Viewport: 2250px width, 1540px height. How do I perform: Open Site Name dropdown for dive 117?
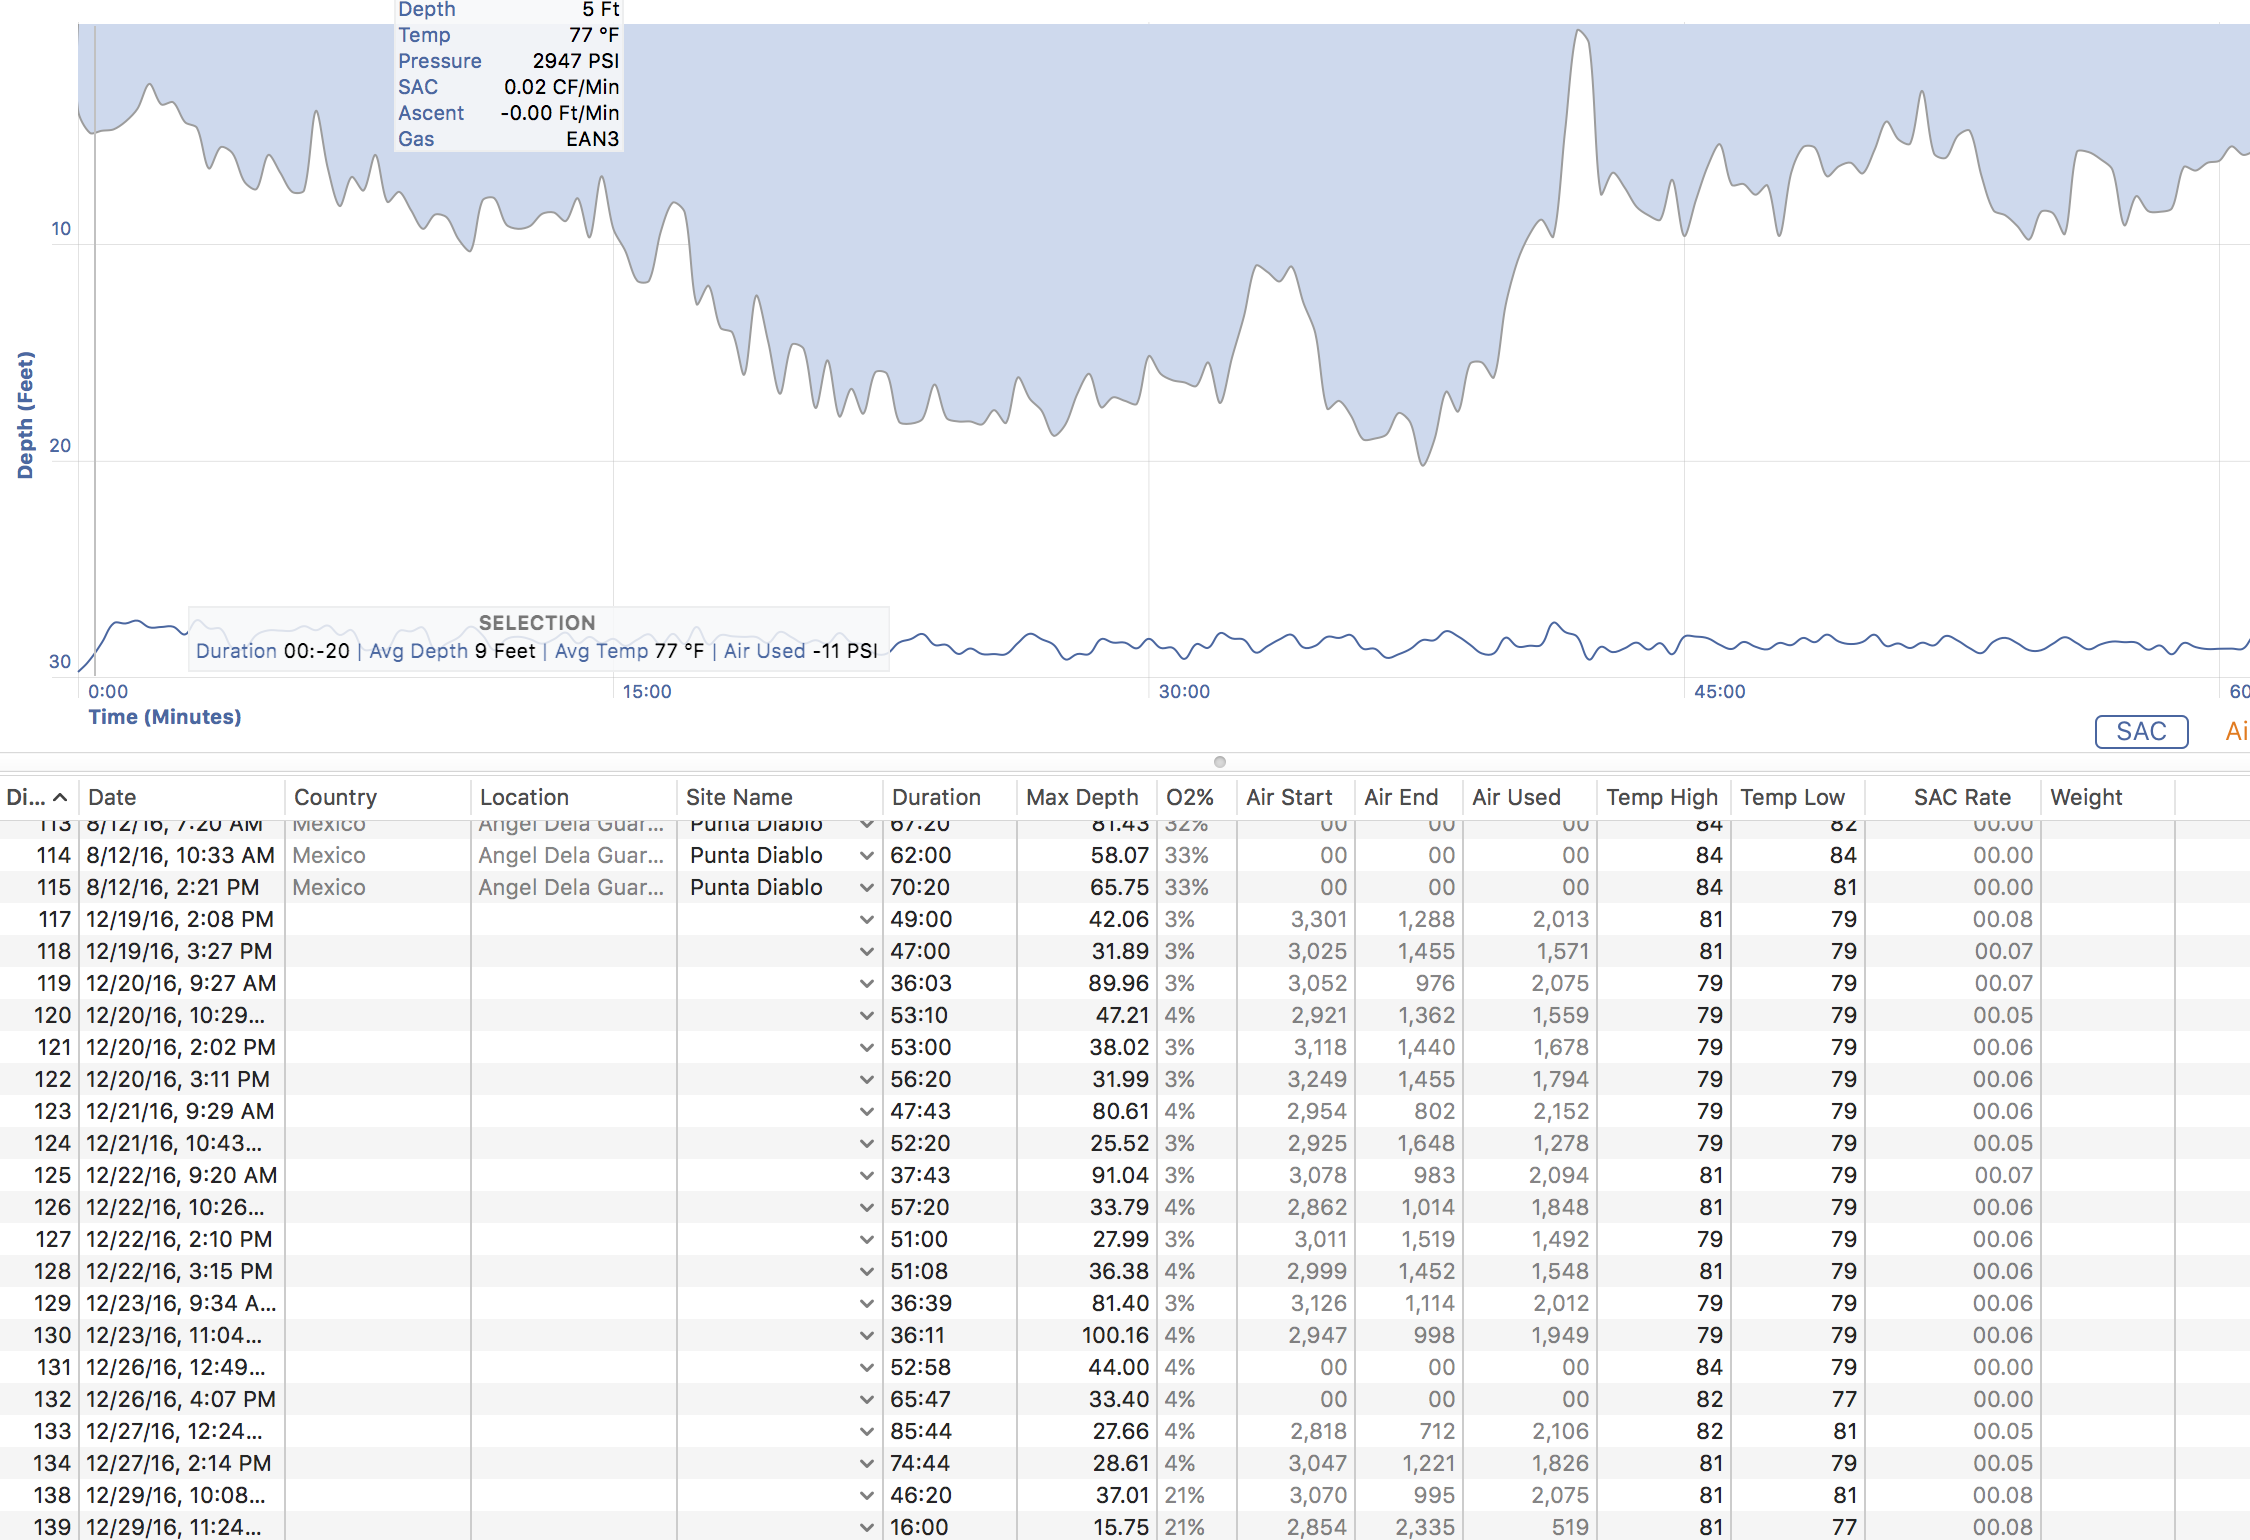[x=866, y=920]
